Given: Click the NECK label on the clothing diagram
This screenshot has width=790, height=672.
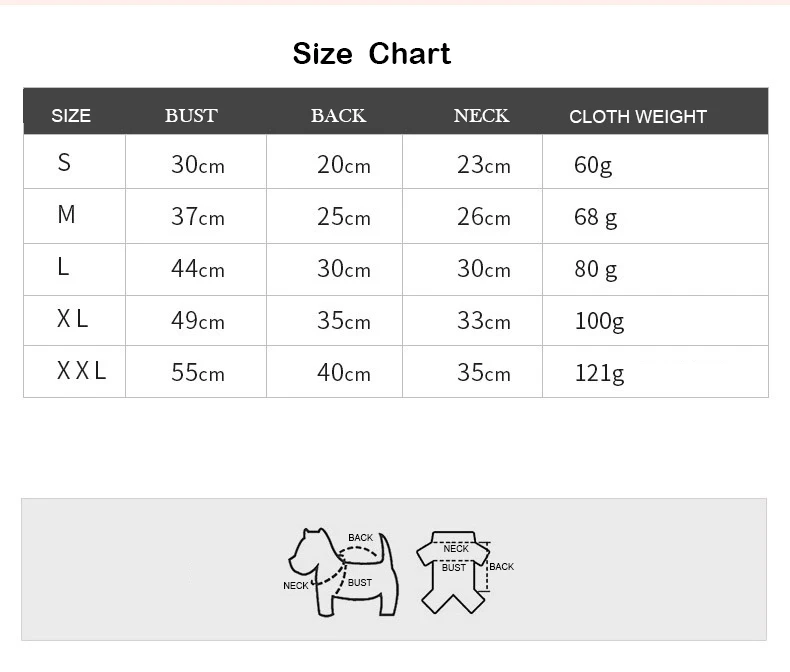Looking at the screenshot, I should 456,549.
